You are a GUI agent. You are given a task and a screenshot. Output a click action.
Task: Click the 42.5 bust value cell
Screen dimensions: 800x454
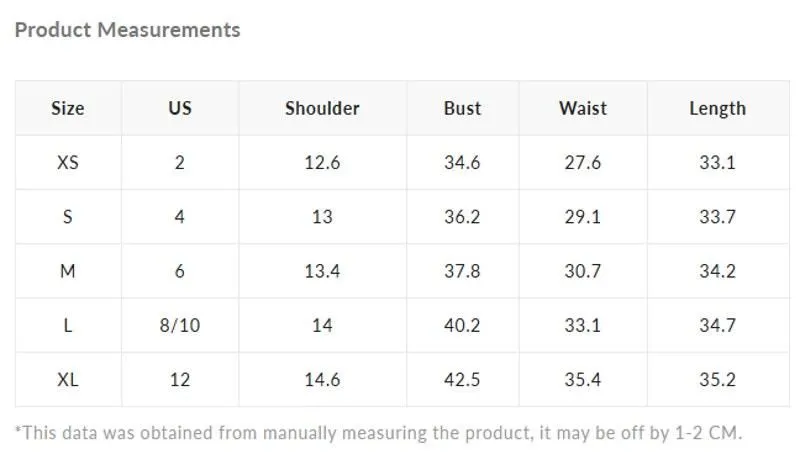click(x=462, y=380)
